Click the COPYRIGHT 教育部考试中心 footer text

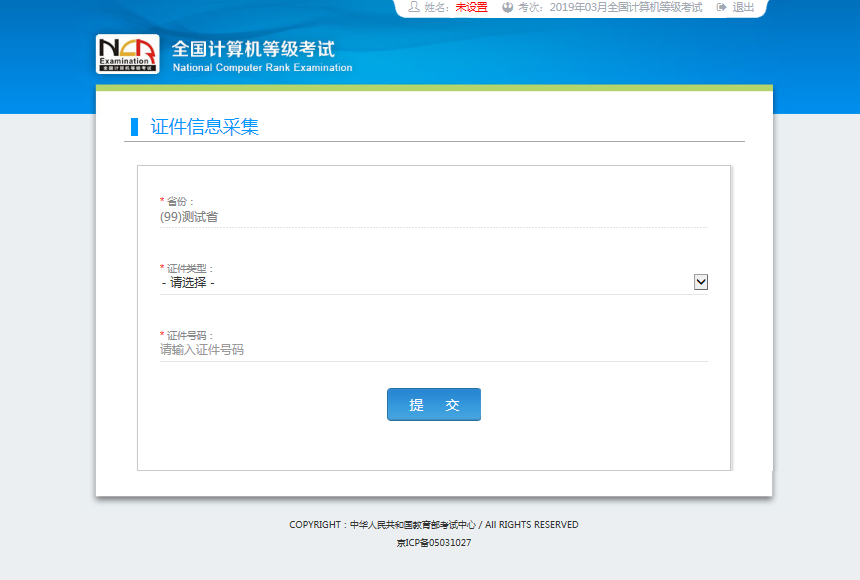point(433,525)
